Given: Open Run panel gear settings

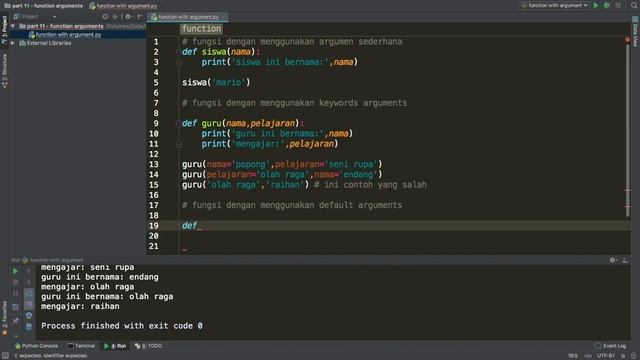Looking at the screenshot, I should tap(612, 260).
